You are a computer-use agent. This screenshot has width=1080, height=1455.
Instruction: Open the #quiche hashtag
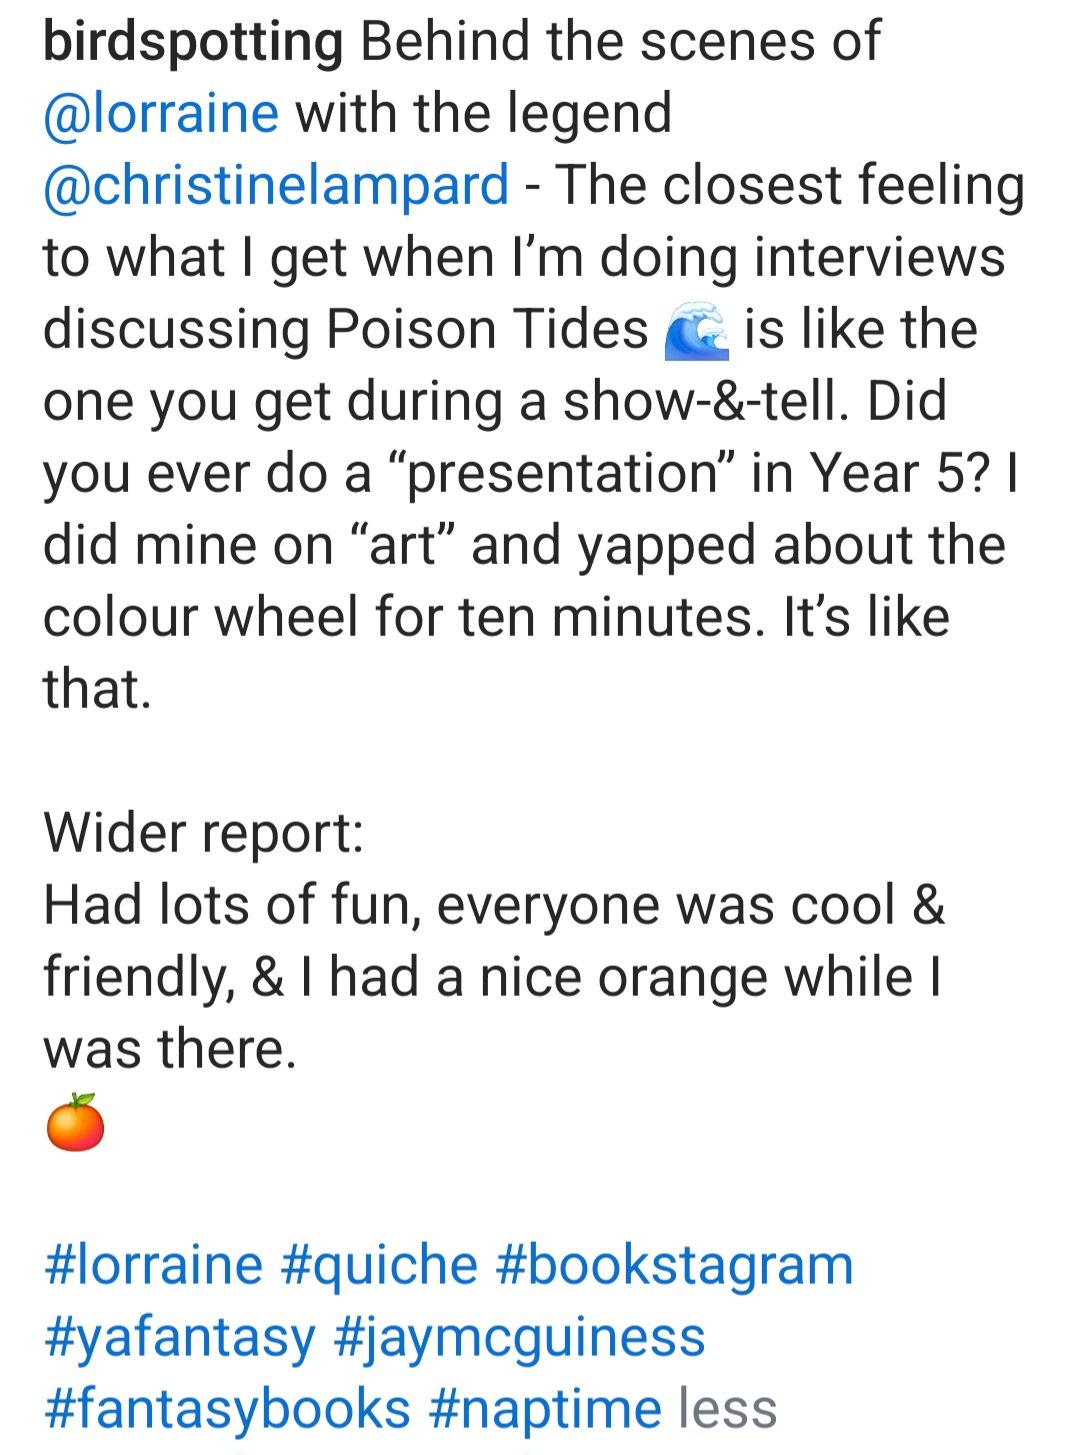click(379, 1267)
